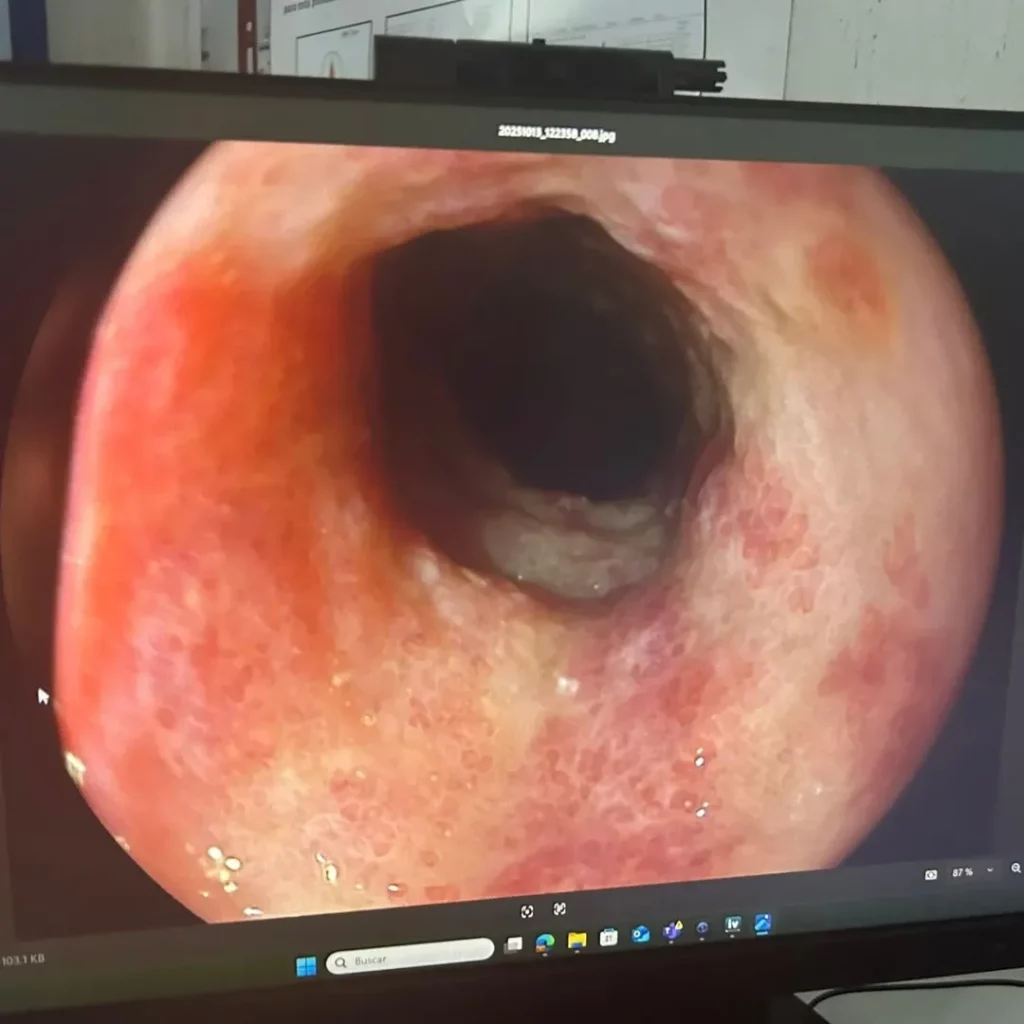Click the right viewer icon below the image
1024x1024 pixels.
pyautogui.click(x=559, y=909)
